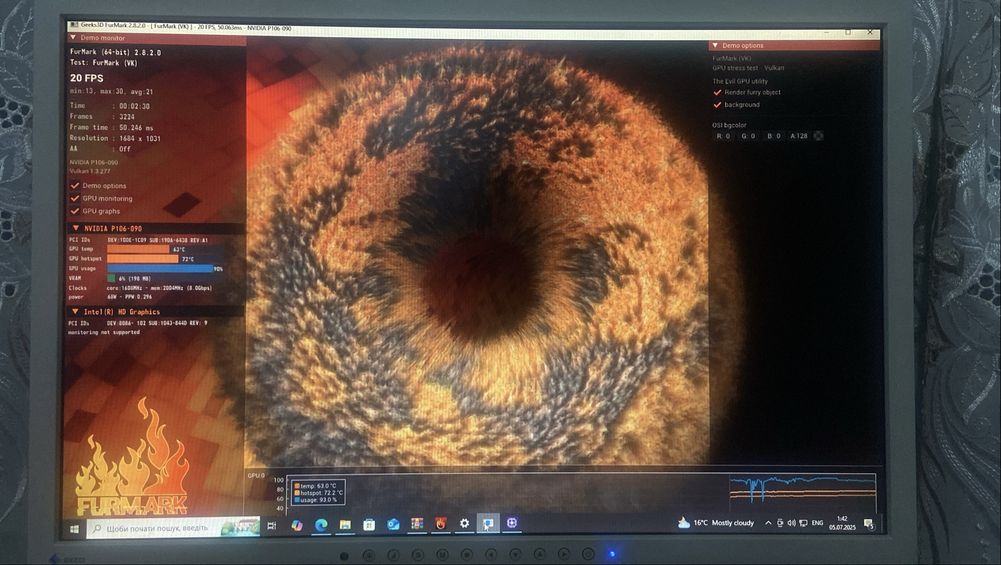This screenshot has width=1001, height=565.
Task: Collapse the Intel(R) HD Graphics section
Action: click(75, 312)
